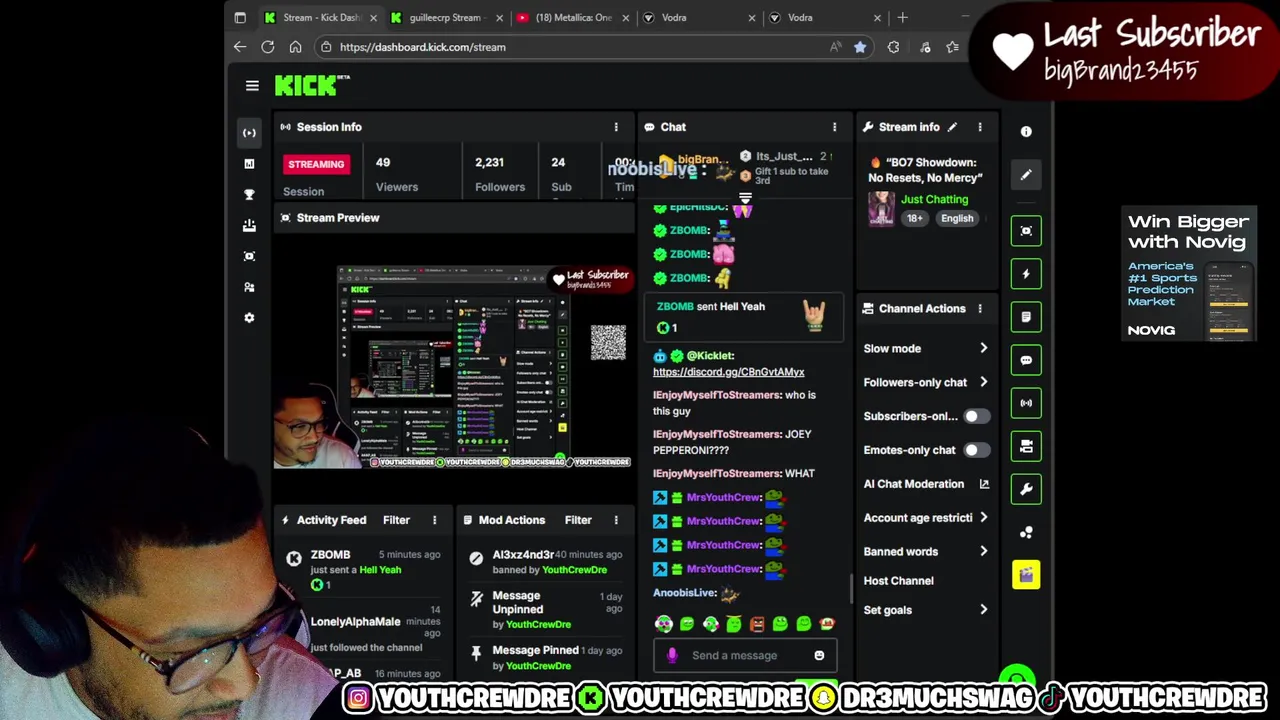This screenshot has width=1280, height=720.
Task: Open Channel Actions three-dot menu
Action: 980,309
